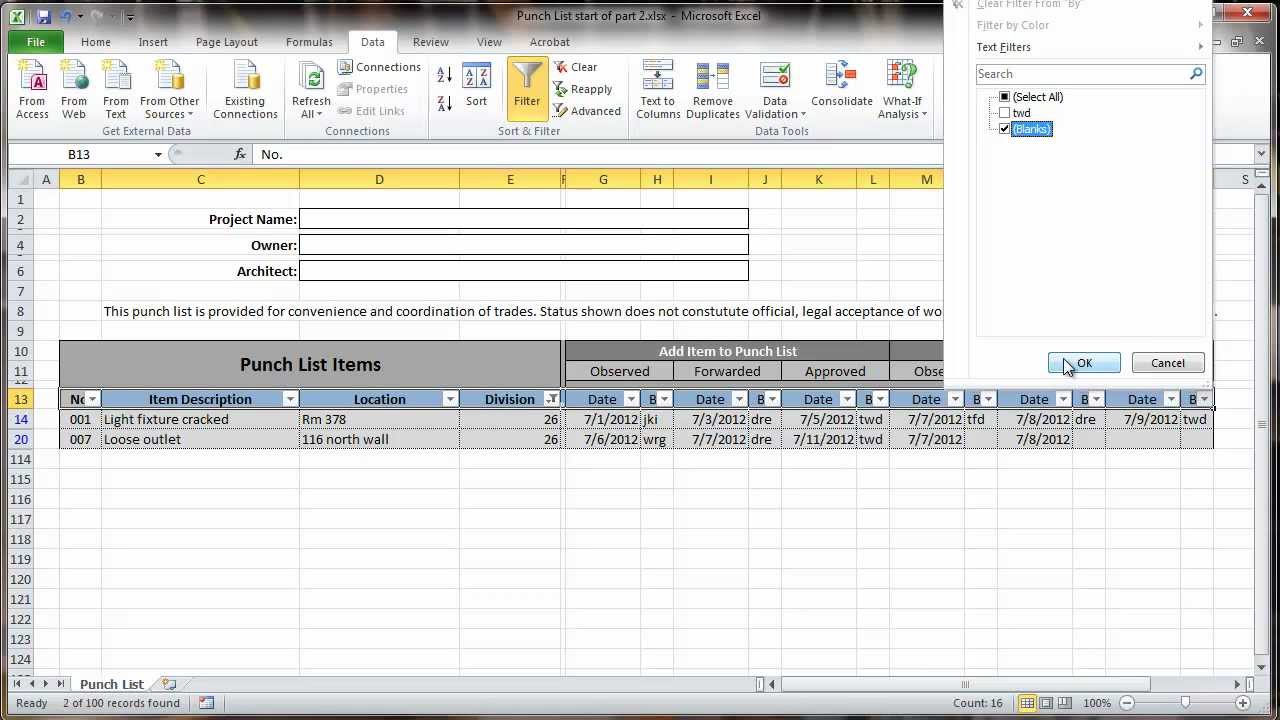This screenshot has height=720, width=1280.
Task: Open Existing Connections
Action: tap(245, 90)
